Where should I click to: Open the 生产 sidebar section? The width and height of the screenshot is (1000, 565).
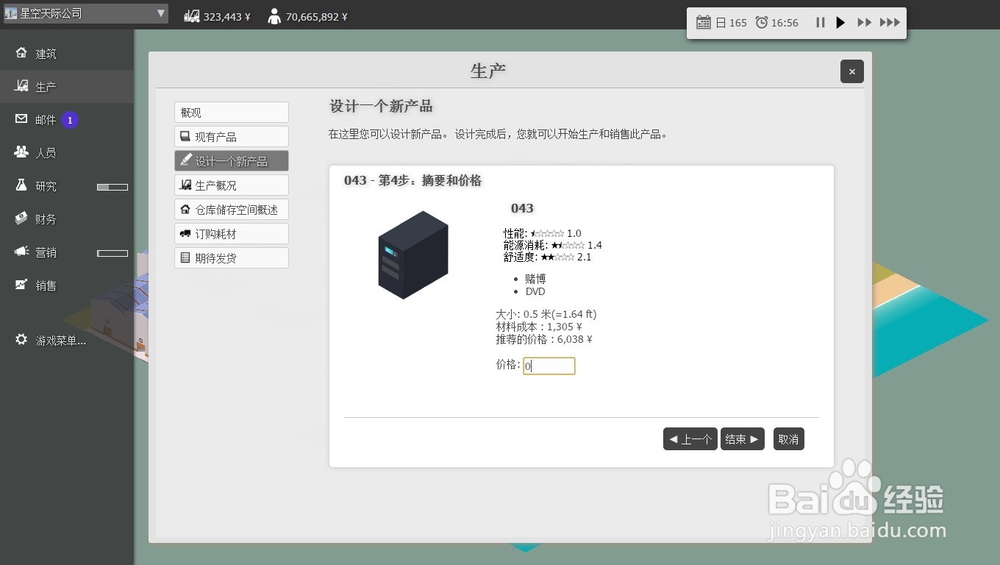pos(67,87)
